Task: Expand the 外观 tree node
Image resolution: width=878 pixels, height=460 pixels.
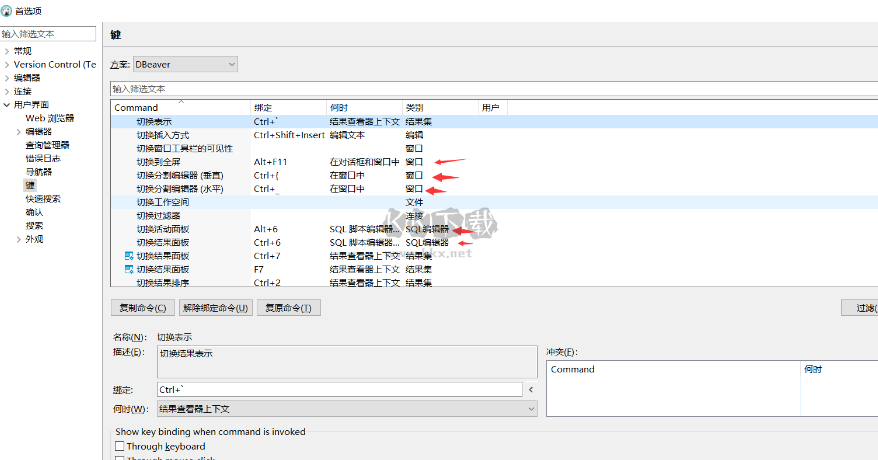Action: (19, 240)
